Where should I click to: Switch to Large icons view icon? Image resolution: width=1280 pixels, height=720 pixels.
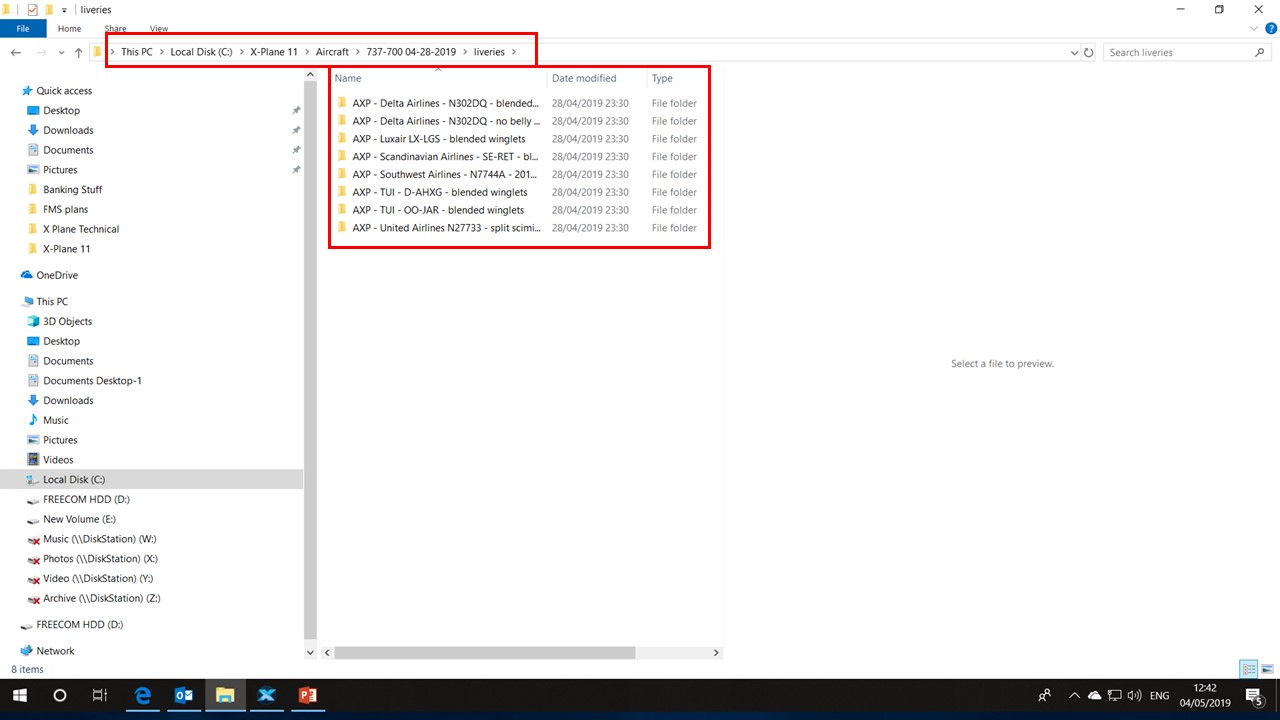coord(1267,669)
